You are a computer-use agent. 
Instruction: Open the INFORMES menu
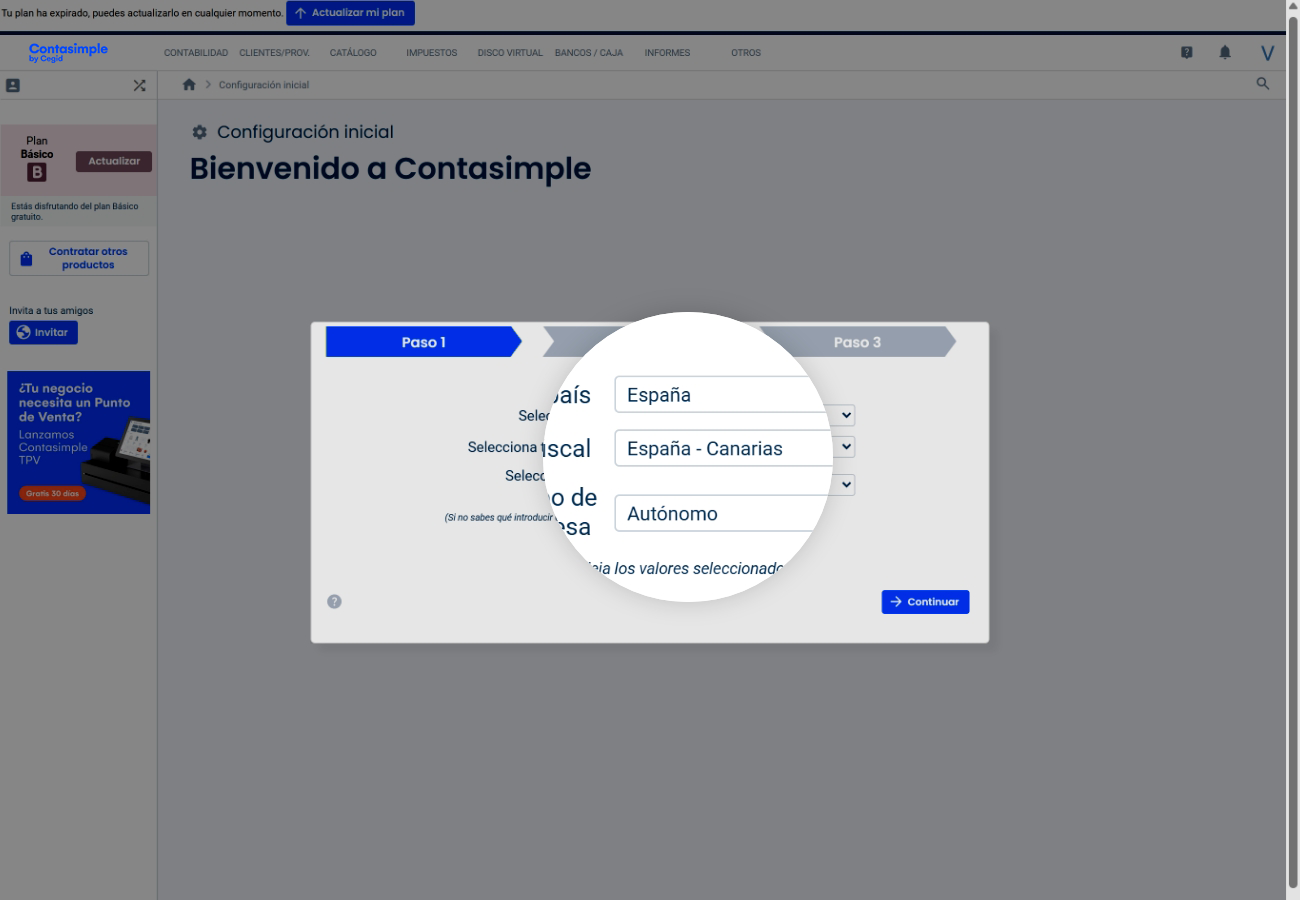coord(667,53)
